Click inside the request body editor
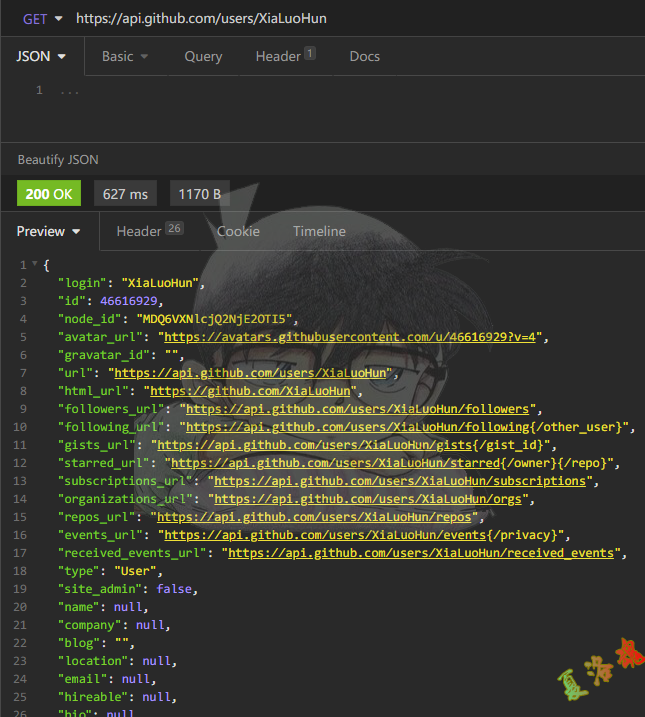The height and width of the screenshot is (717, 645). click(320, 110)
